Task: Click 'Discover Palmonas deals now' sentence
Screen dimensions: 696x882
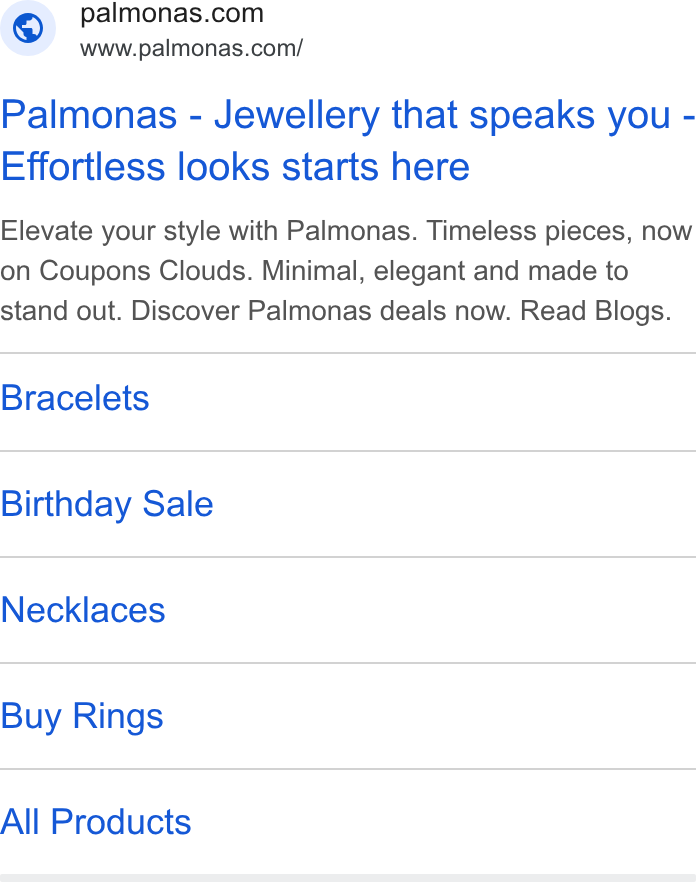Action: pyautogui.click(x=321, y=311)
